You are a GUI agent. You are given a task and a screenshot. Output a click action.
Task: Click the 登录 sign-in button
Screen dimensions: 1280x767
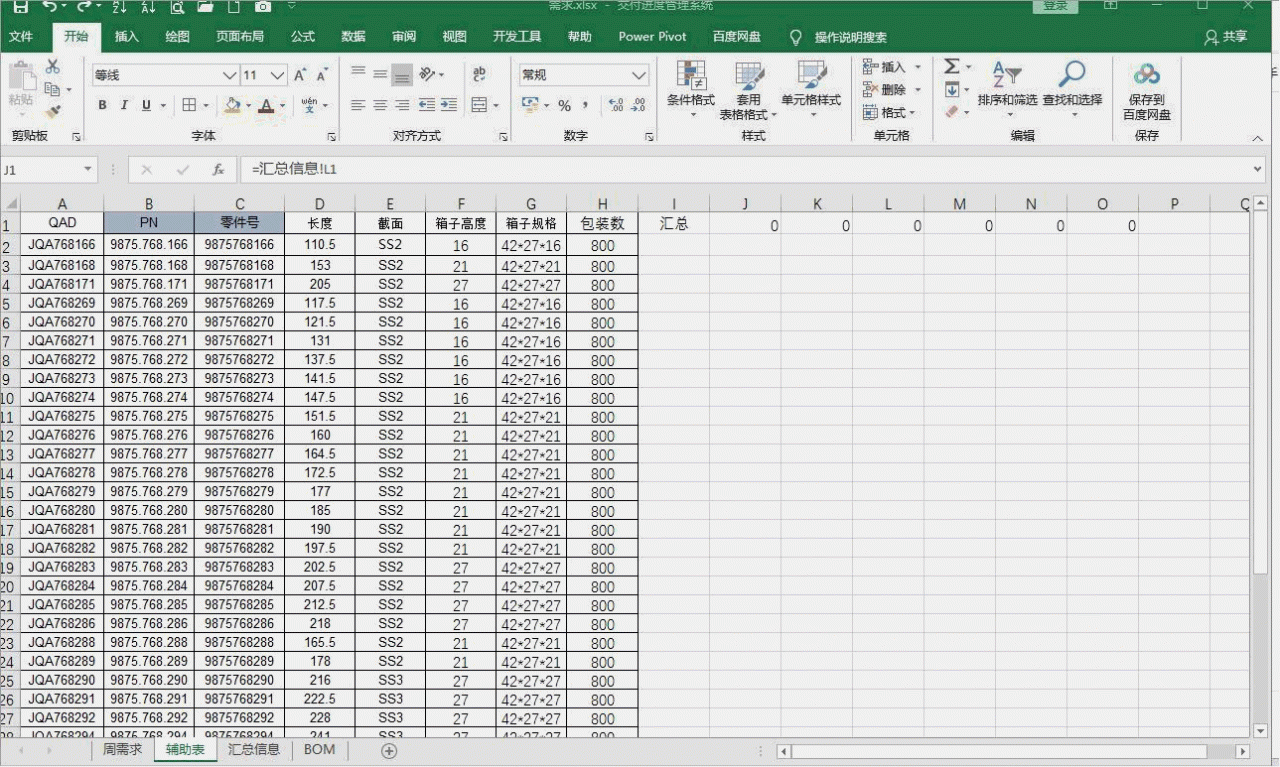[1055, 6]
